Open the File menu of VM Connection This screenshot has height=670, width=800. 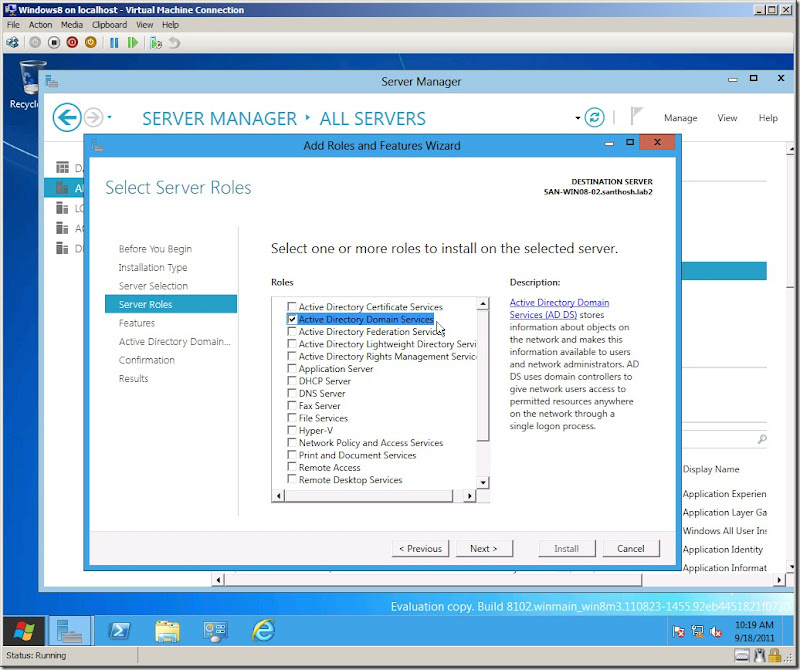tap(13, 24)
